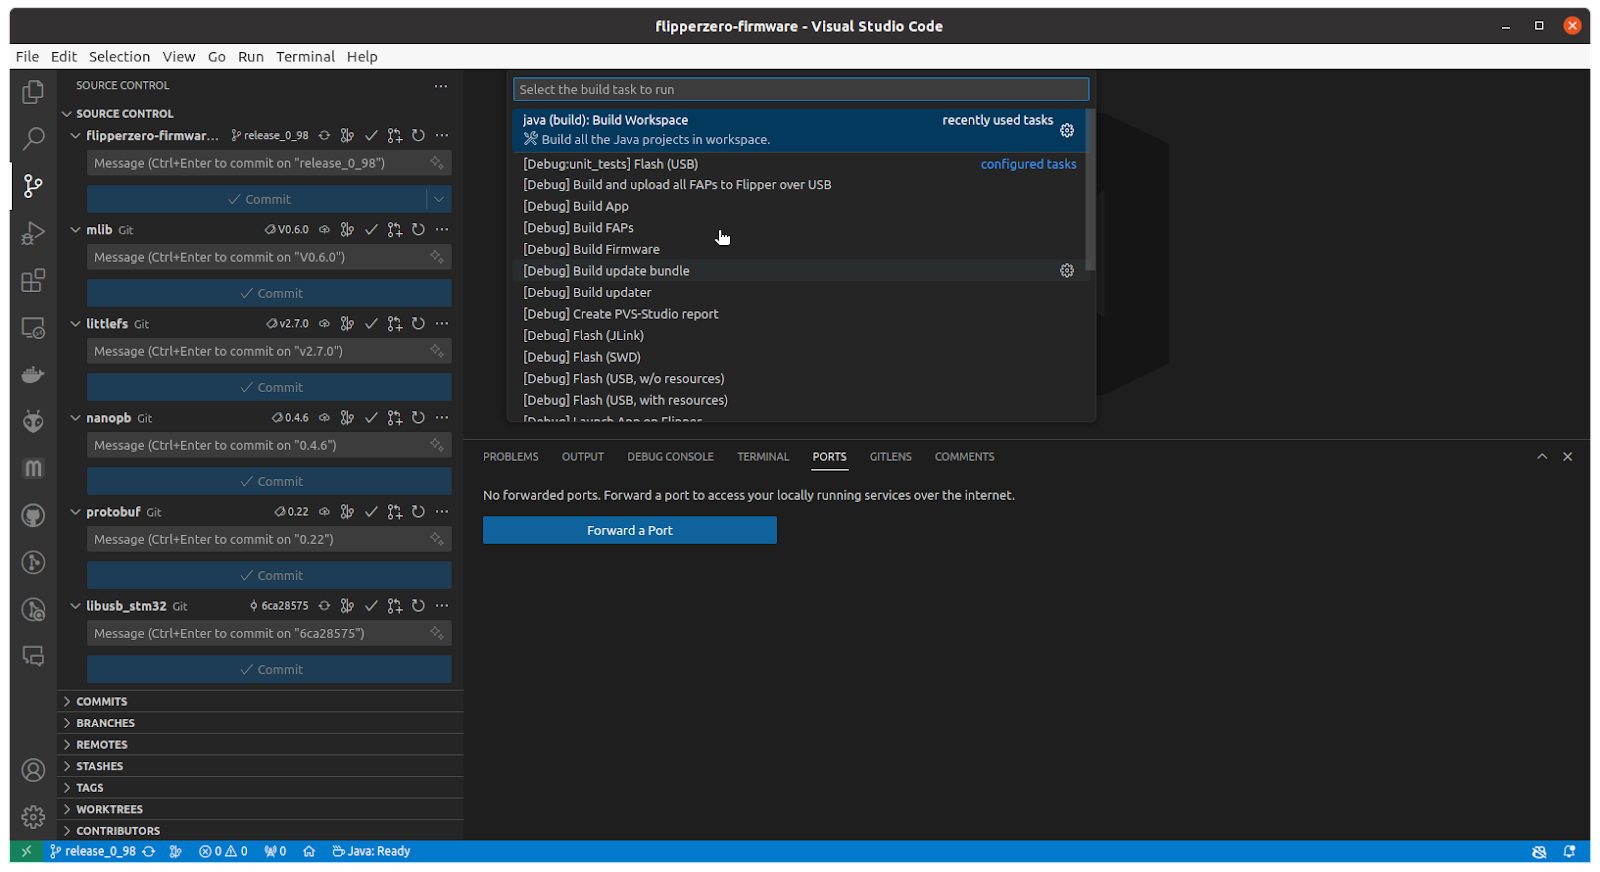Publish to cloud icon for nanopb
This screenshot has width=1600, height=872.
tap(324, 418)
